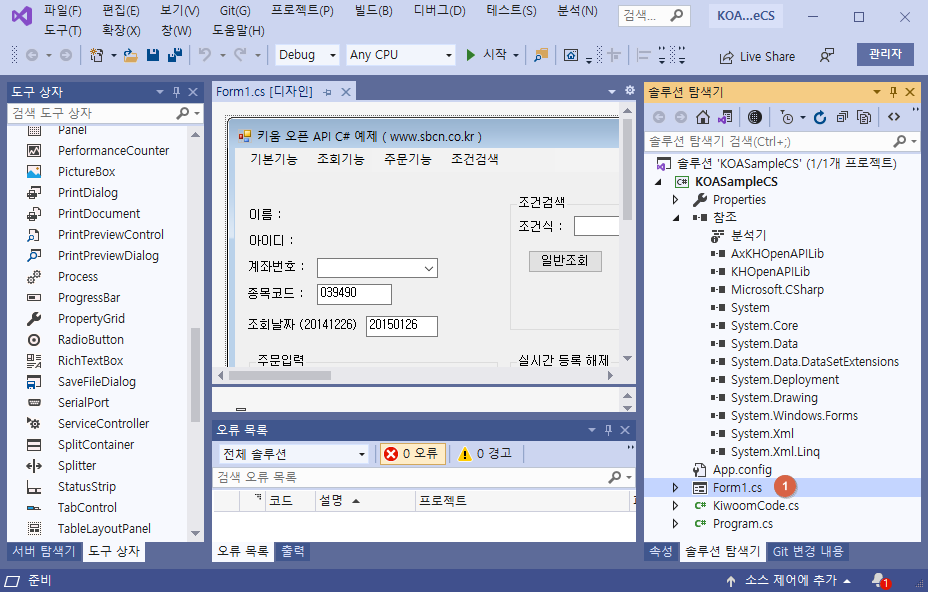Collapse the KOASampleCS project node
This screenshot has width=928, height=592.
click(x=658, y=182)
